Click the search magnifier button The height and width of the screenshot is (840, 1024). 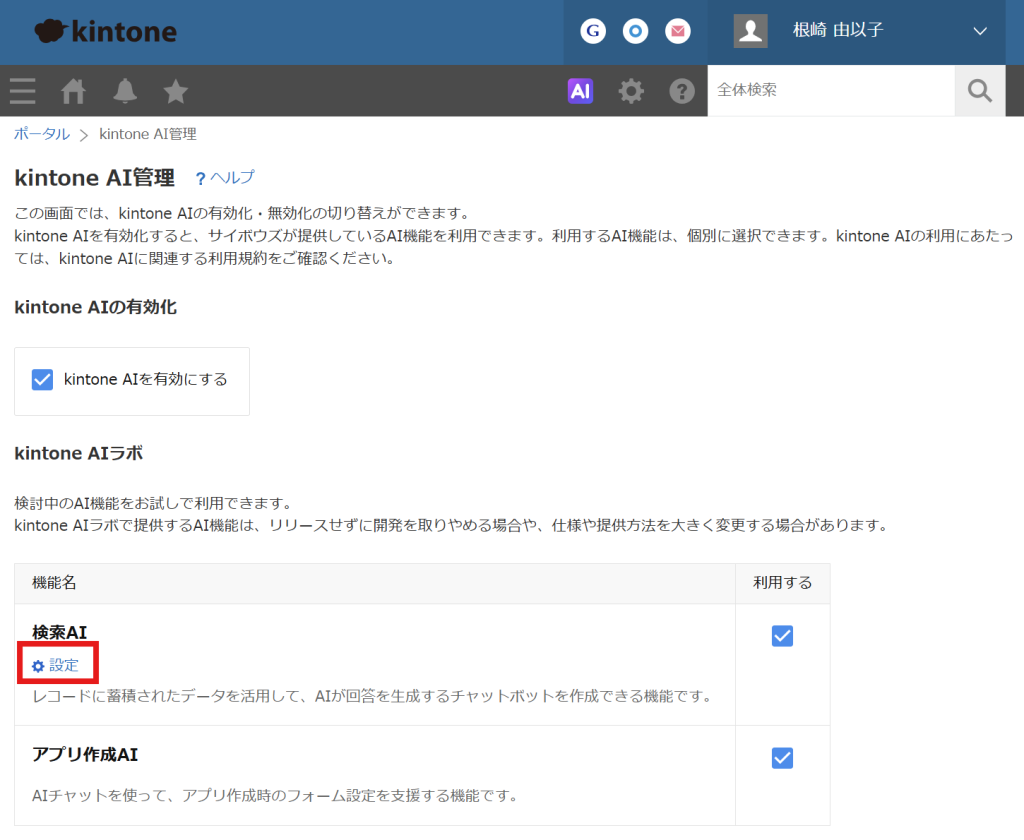(x=980, y=90)
